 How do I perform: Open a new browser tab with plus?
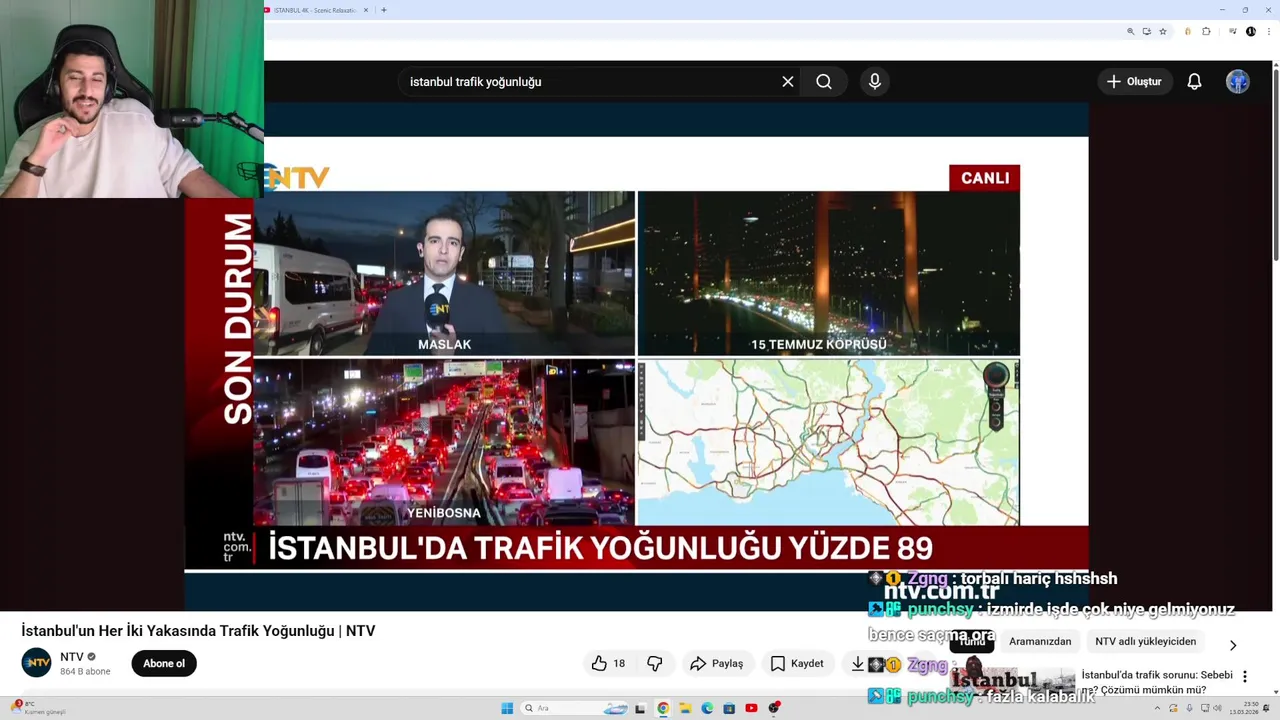click(384, 10)
